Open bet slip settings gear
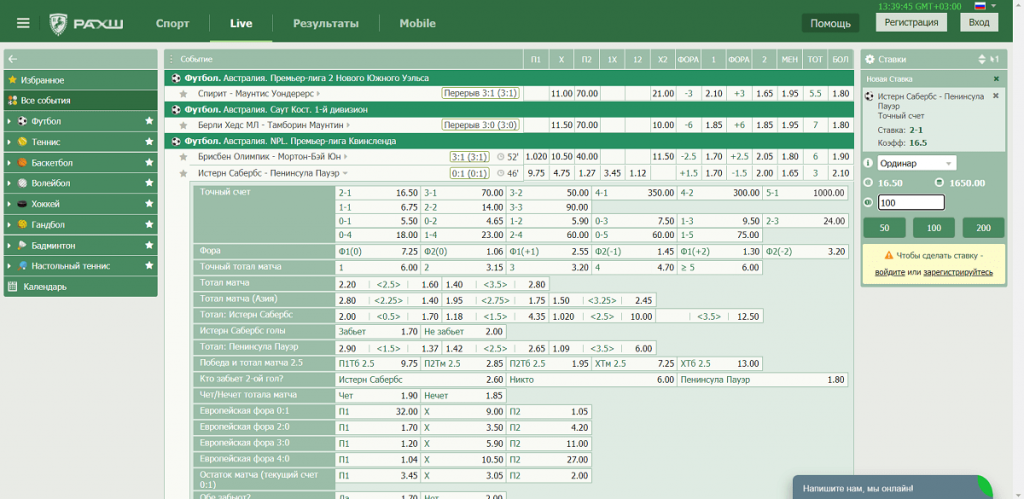1024x499 pixels. coord(870,60)
